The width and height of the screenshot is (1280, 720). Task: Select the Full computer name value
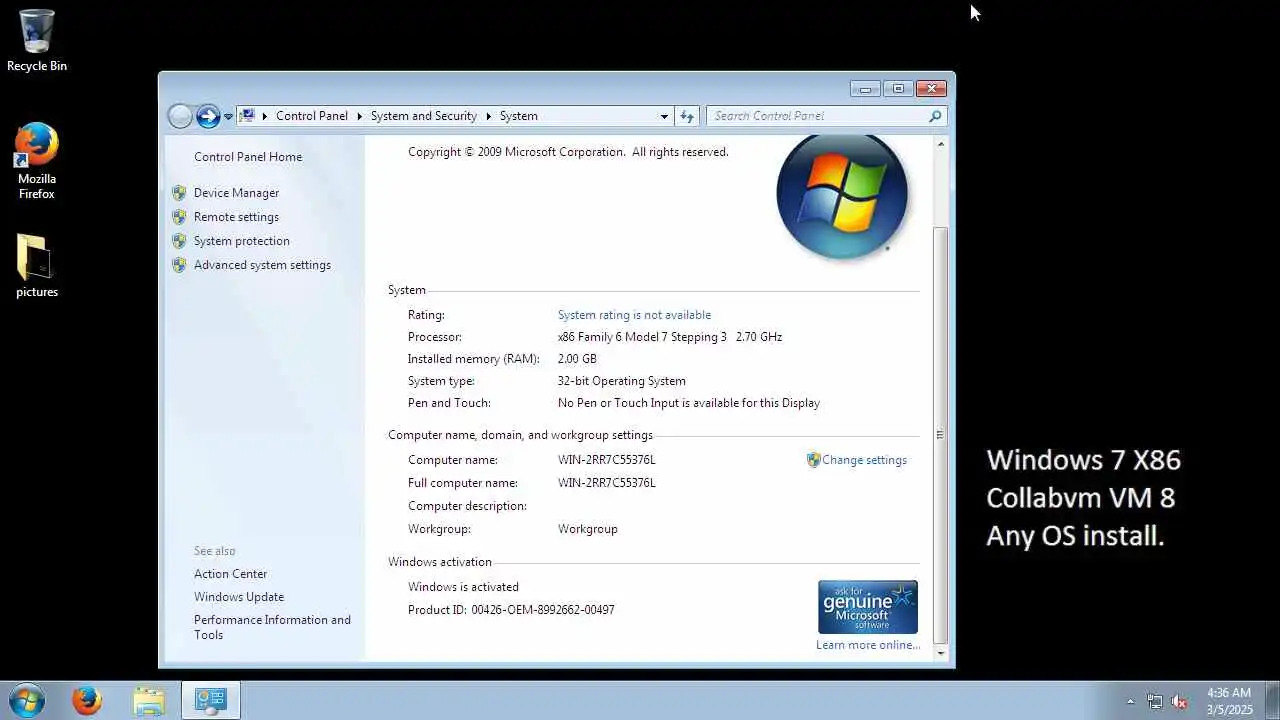(x=607, y=483)
